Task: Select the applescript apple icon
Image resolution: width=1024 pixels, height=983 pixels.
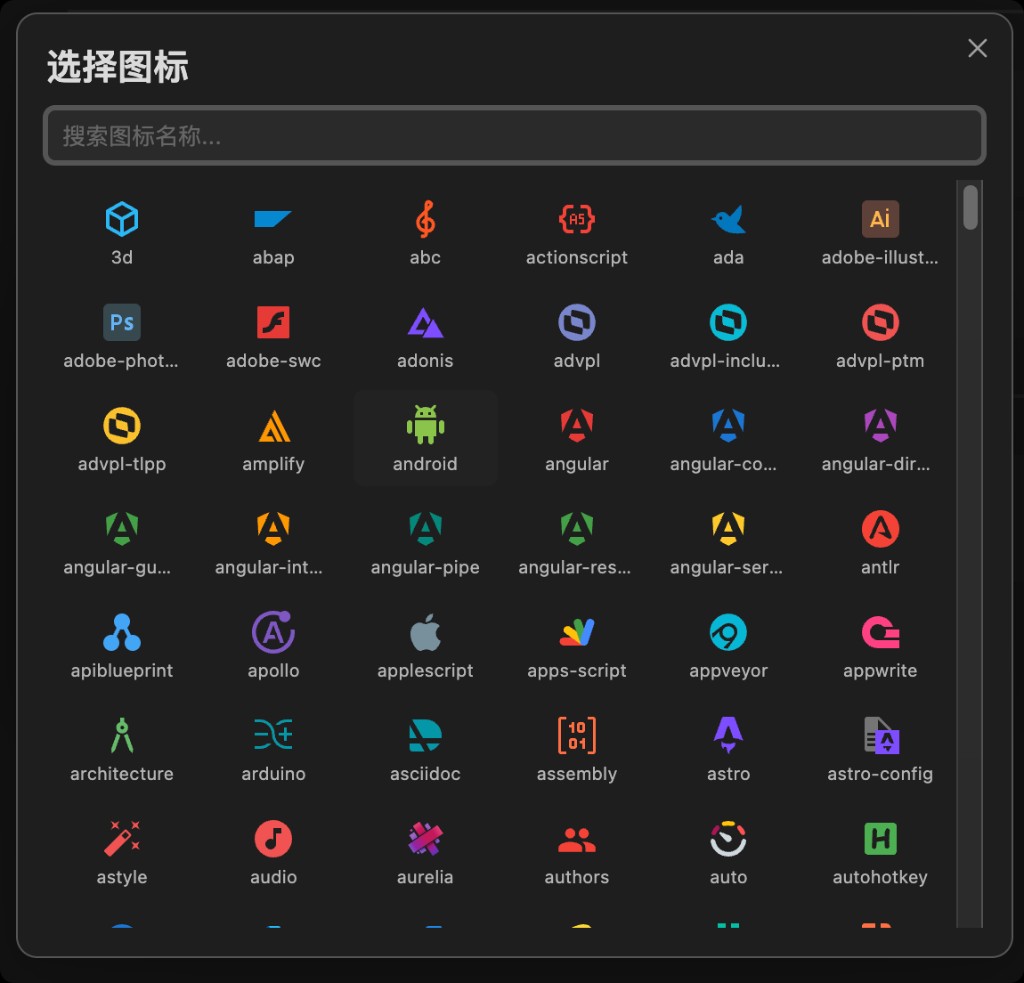Action: pos(425,632)
